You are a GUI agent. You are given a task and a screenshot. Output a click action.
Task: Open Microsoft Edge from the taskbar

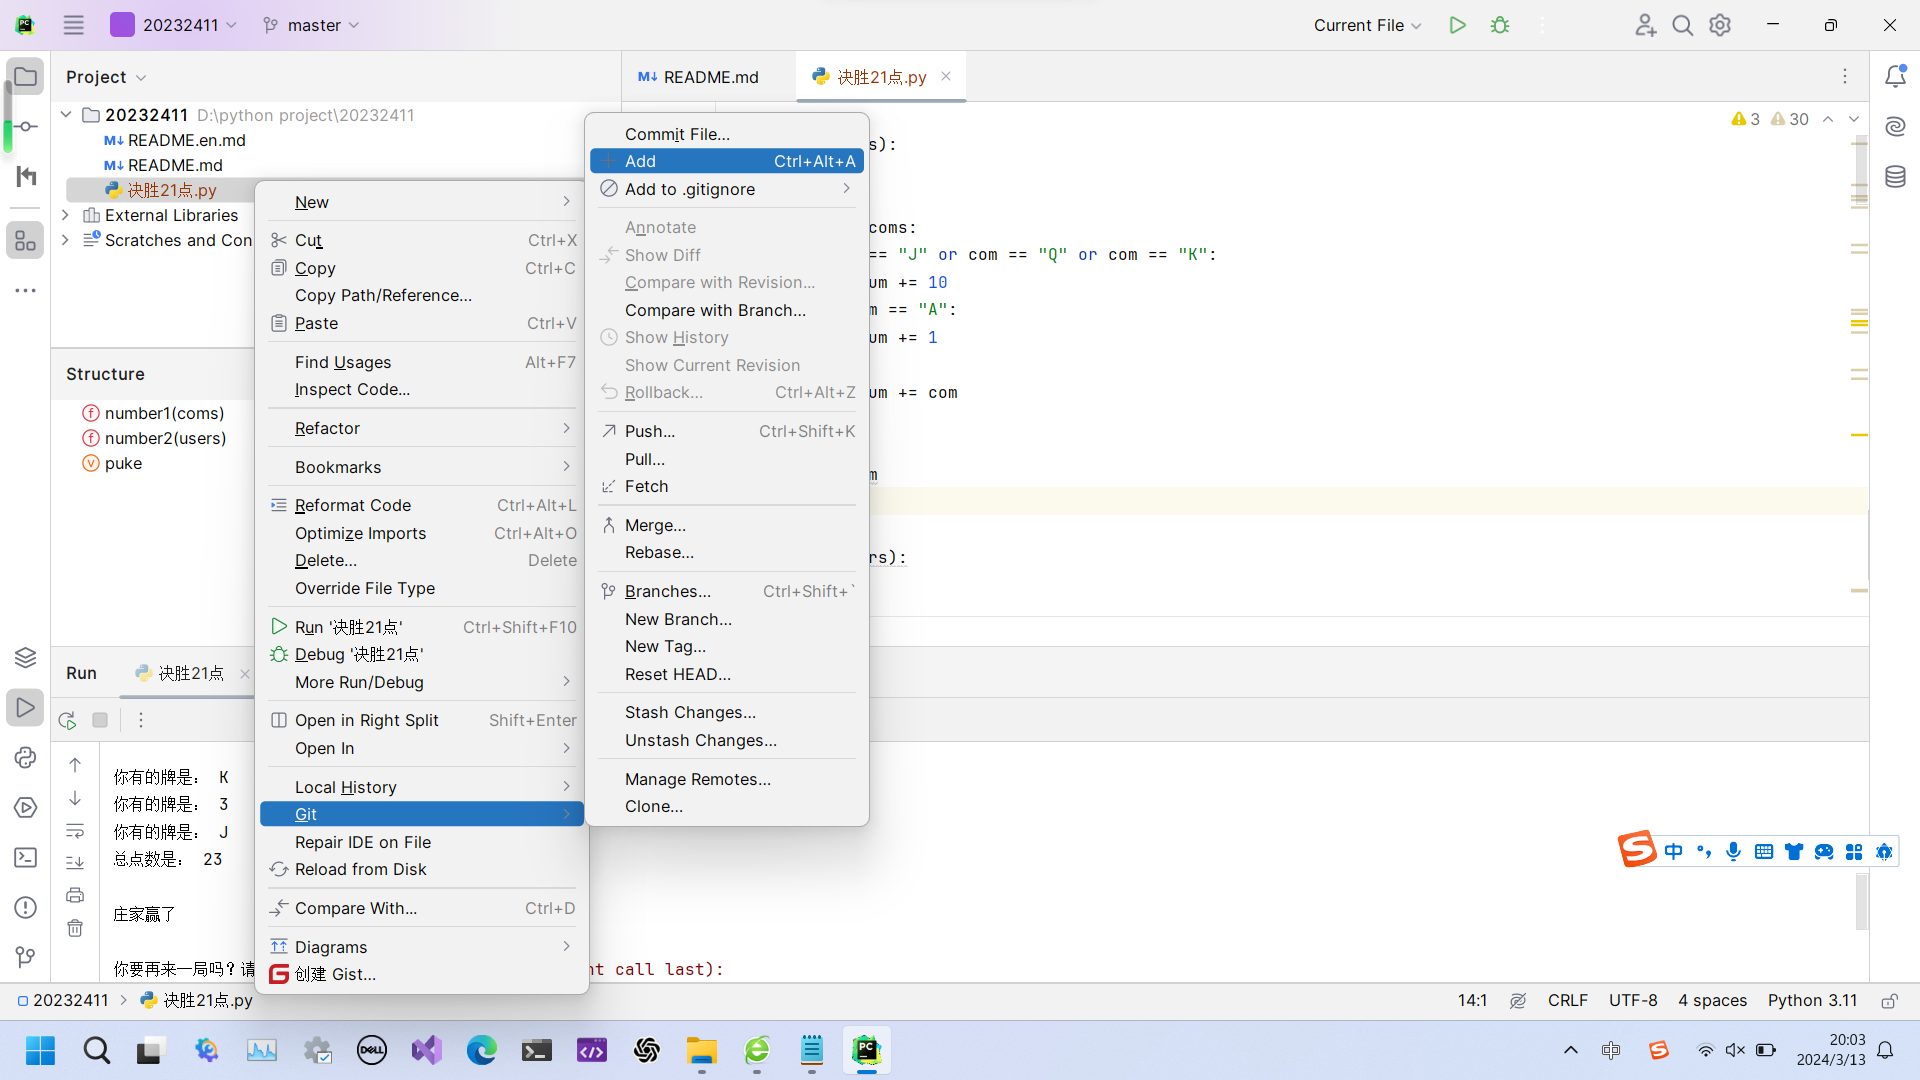(x=481, y=1051)
